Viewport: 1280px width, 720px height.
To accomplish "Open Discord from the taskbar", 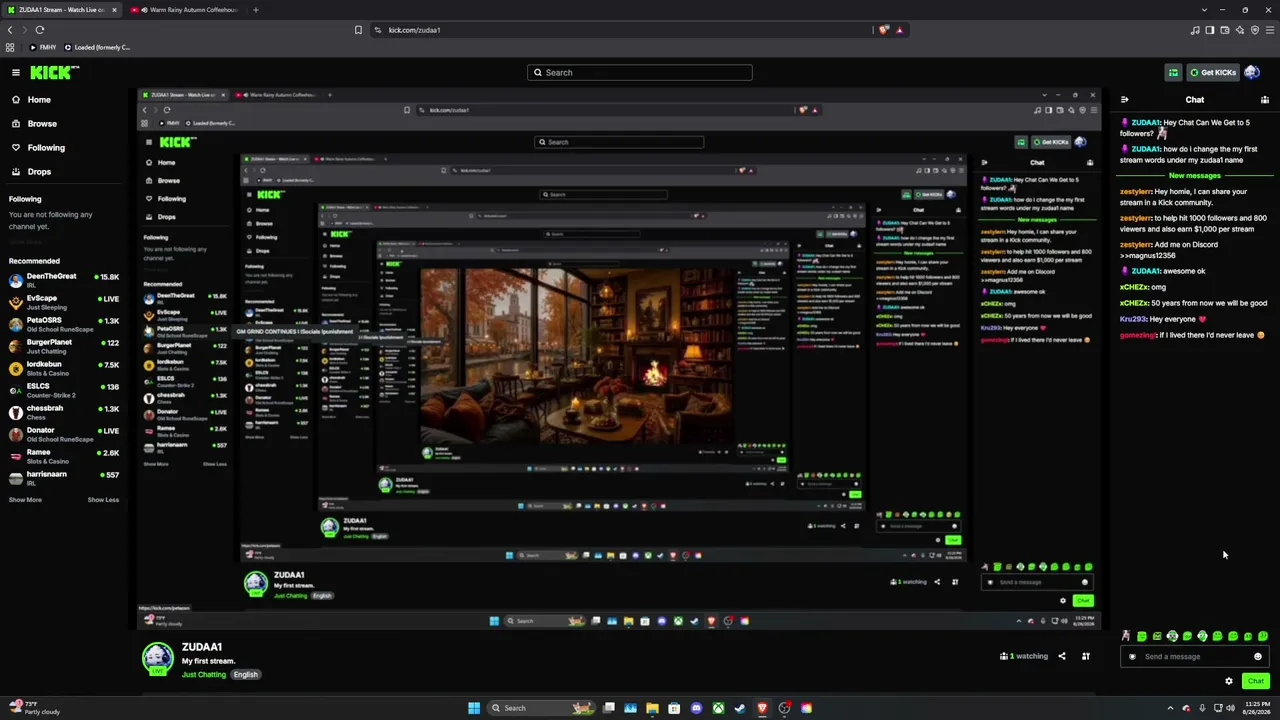I will click(x=696, y=708).
